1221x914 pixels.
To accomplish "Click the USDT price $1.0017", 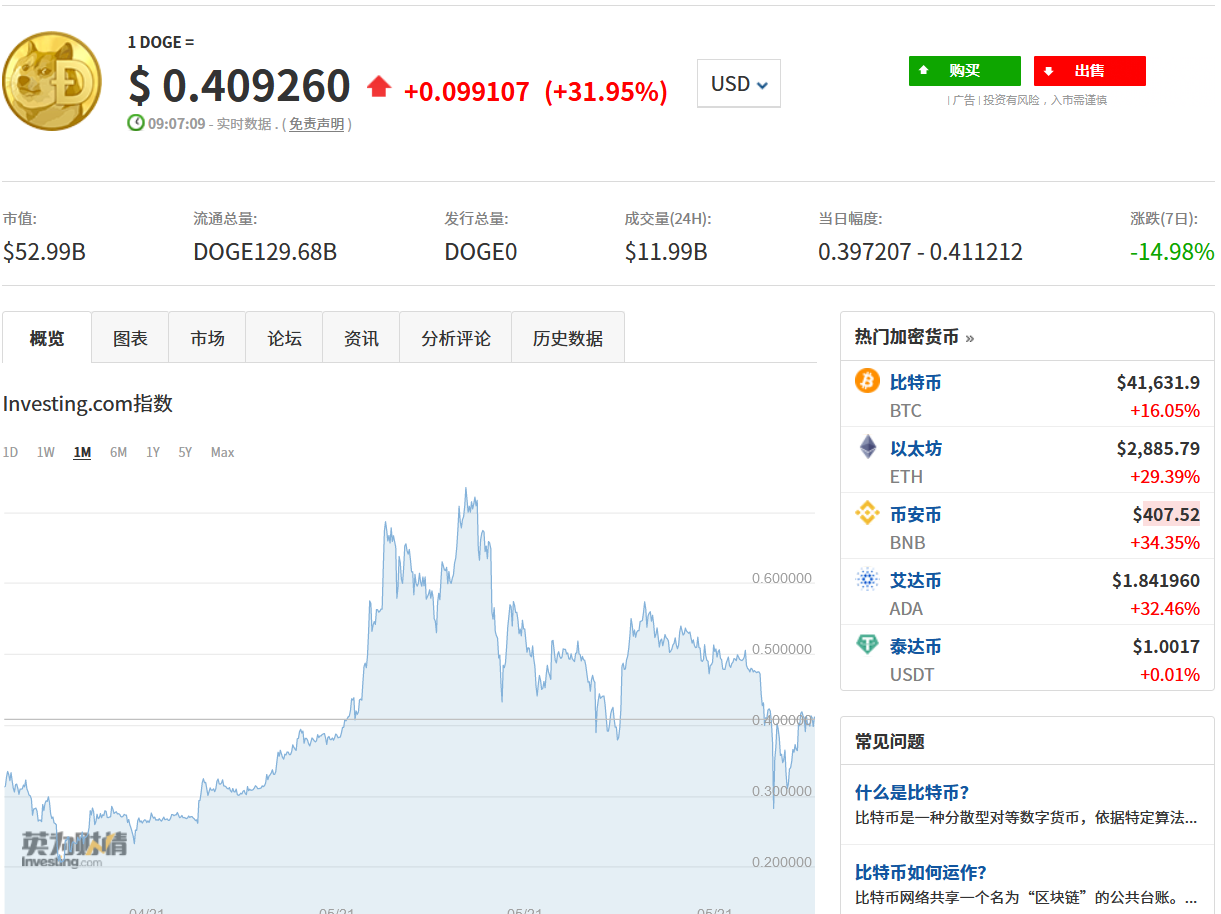I will pos(1166,646).
